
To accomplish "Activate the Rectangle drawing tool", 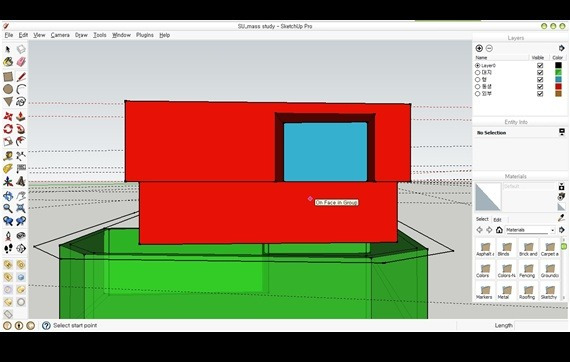I will tap(8, 77).
